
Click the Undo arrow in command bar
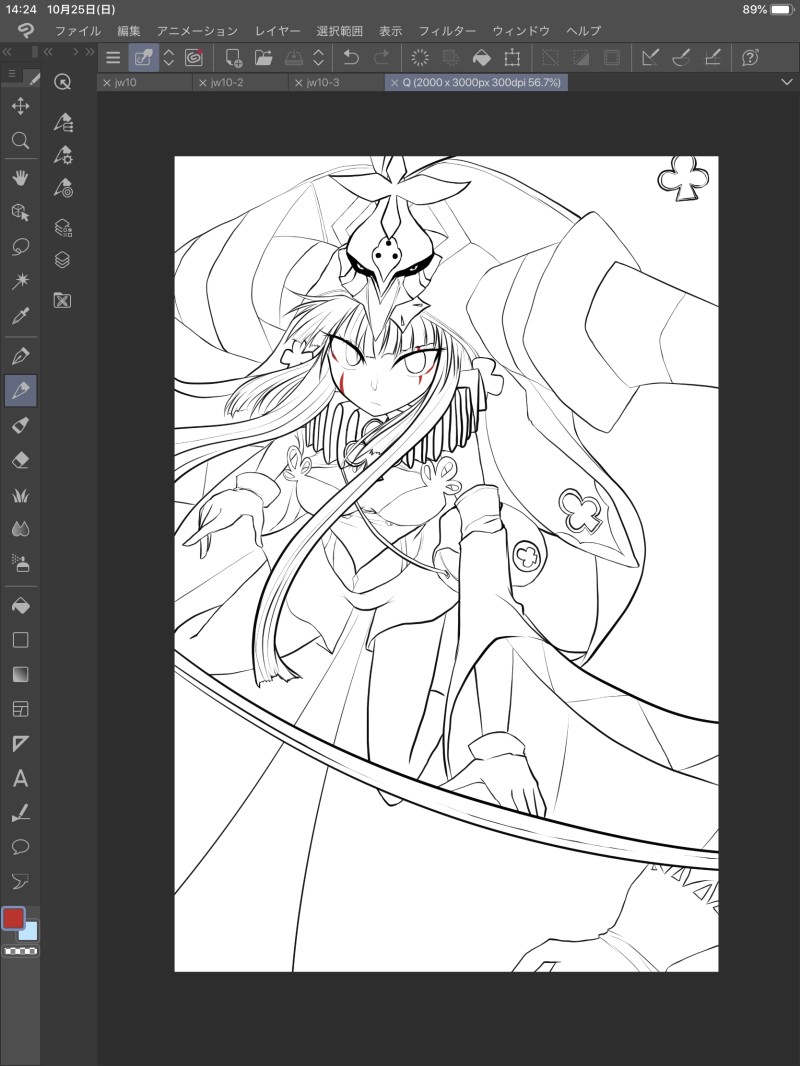[351, 58]
